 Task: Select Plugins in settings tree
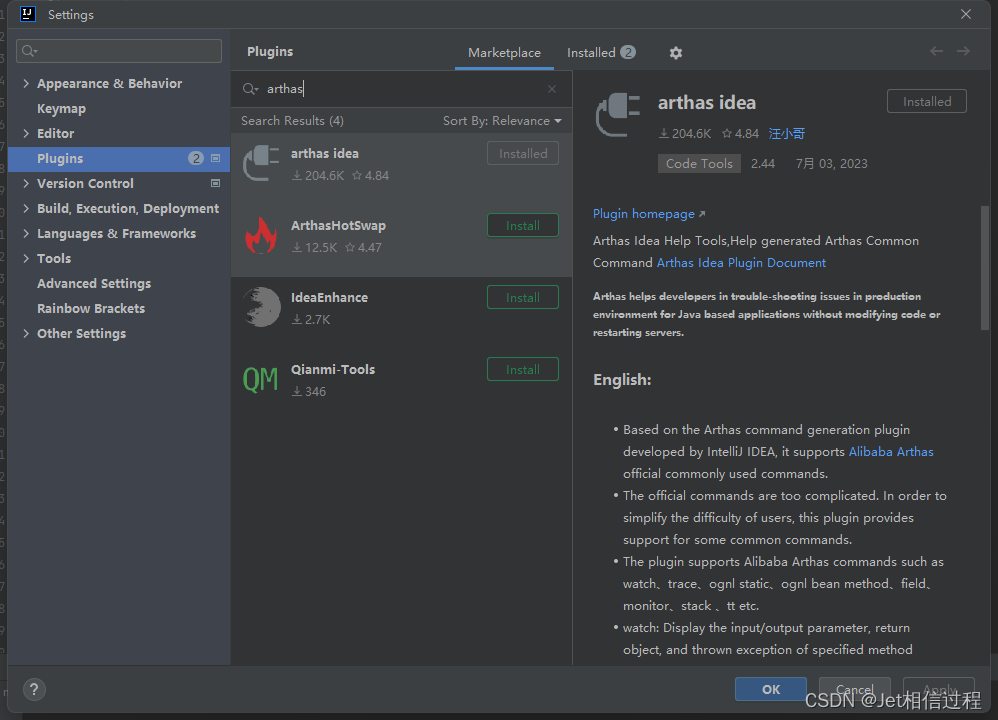[119, 159]
